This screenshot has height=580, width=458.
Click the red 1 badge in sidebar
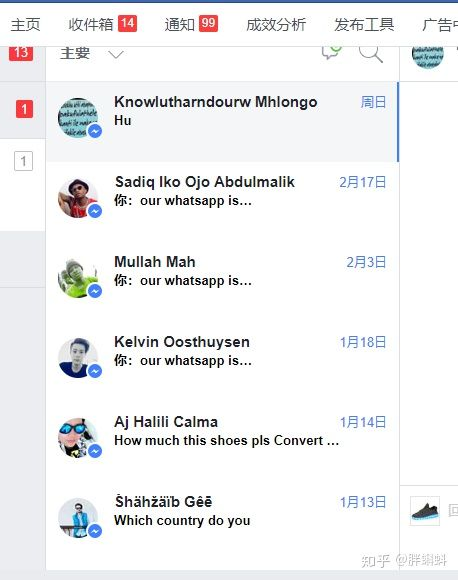click(24, 109)
